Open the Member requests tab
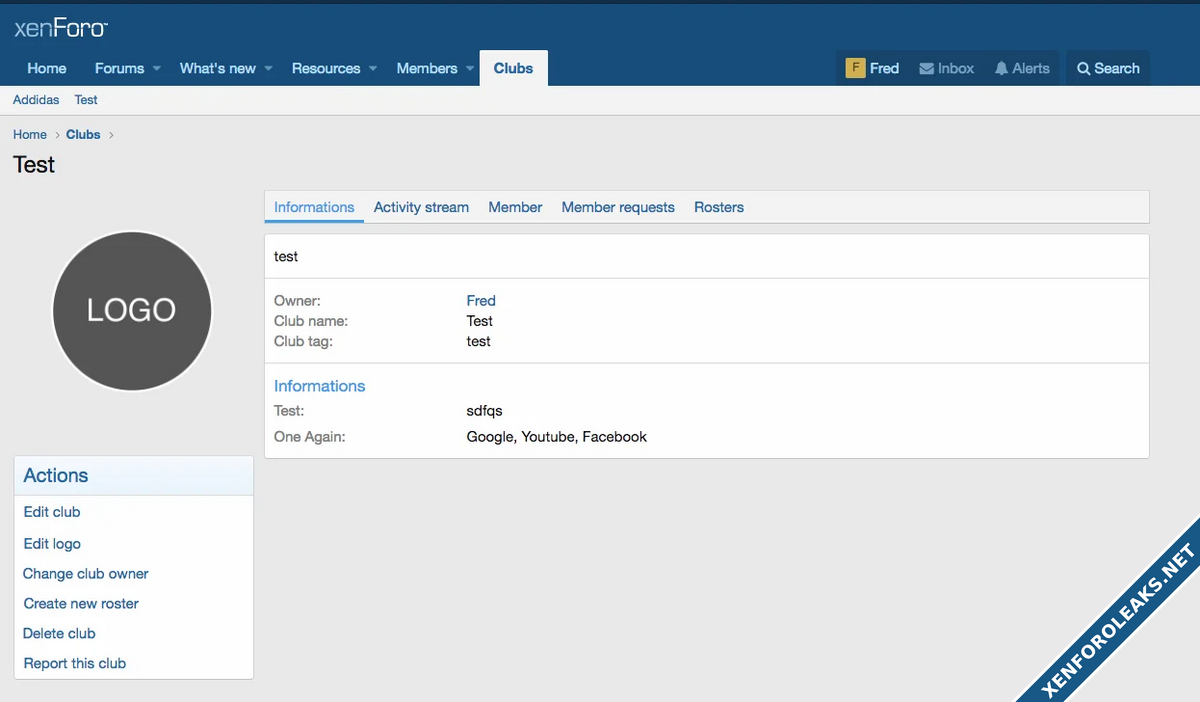This screenshot has width=1200, height=702. click(x=618, y=207)
